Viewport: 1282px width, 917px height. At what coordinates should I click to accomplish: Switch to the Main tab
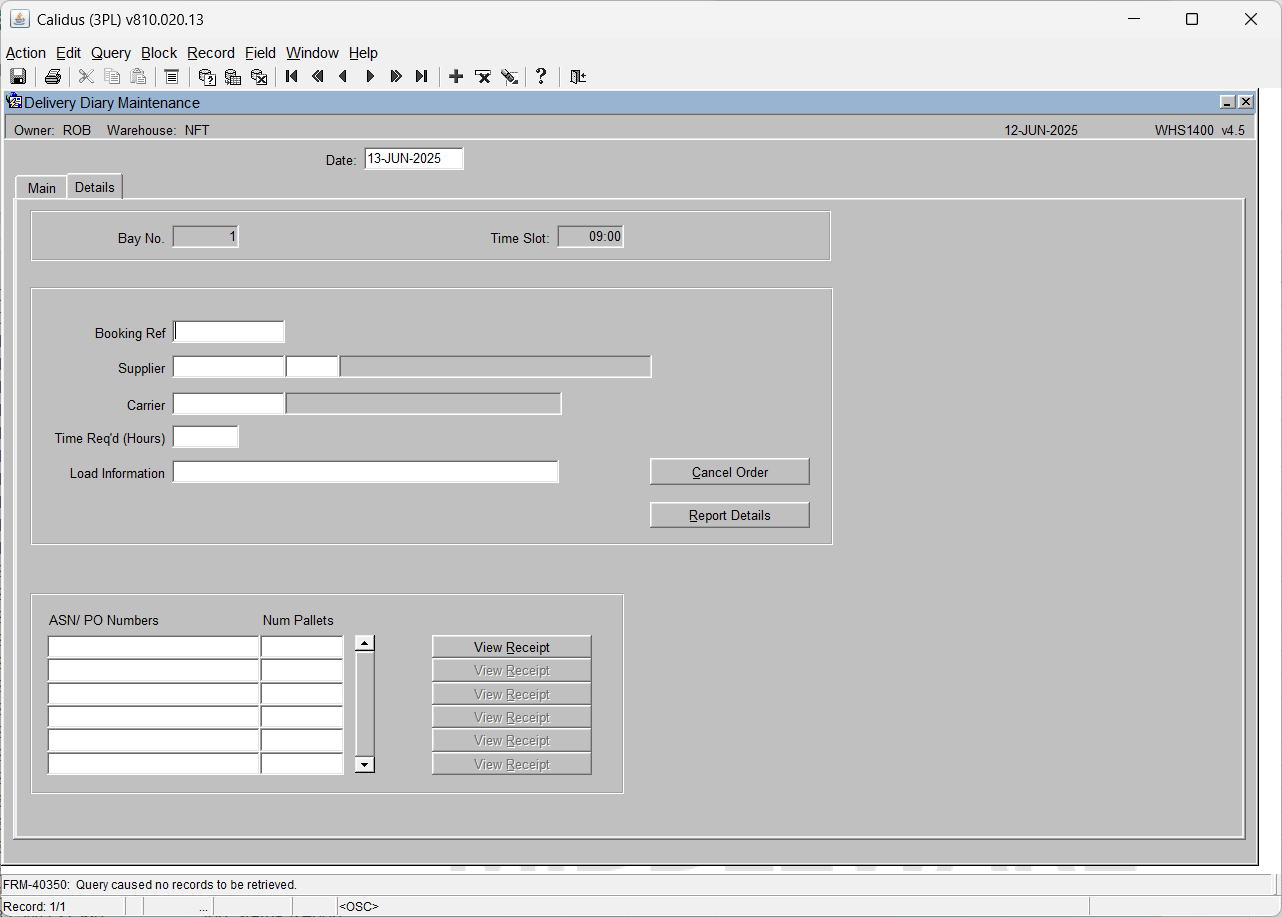point(41,188)
